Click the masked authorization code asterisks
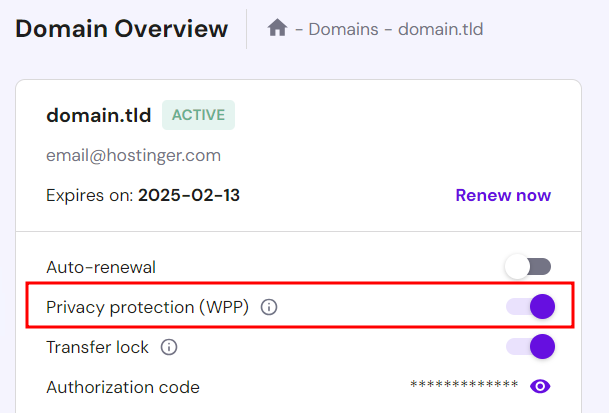Viewport: 609px width, 413px height. tap(464, 386)
